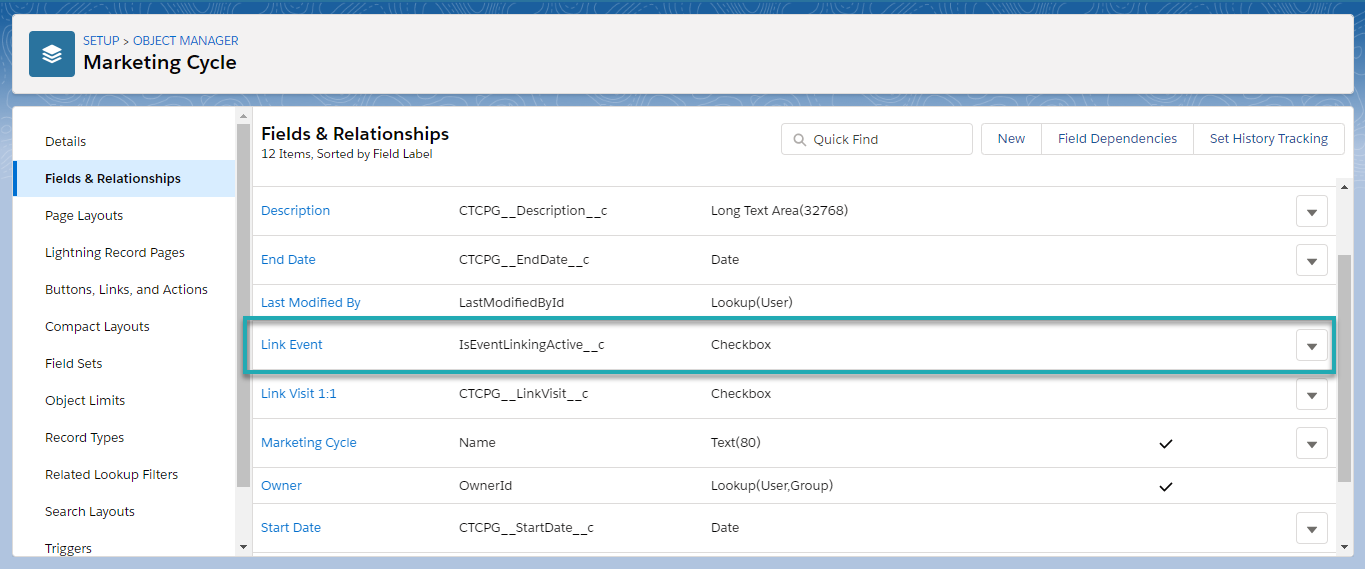Open Field Dependencies
The image size is (1365, 569).
click(1117, 139)
